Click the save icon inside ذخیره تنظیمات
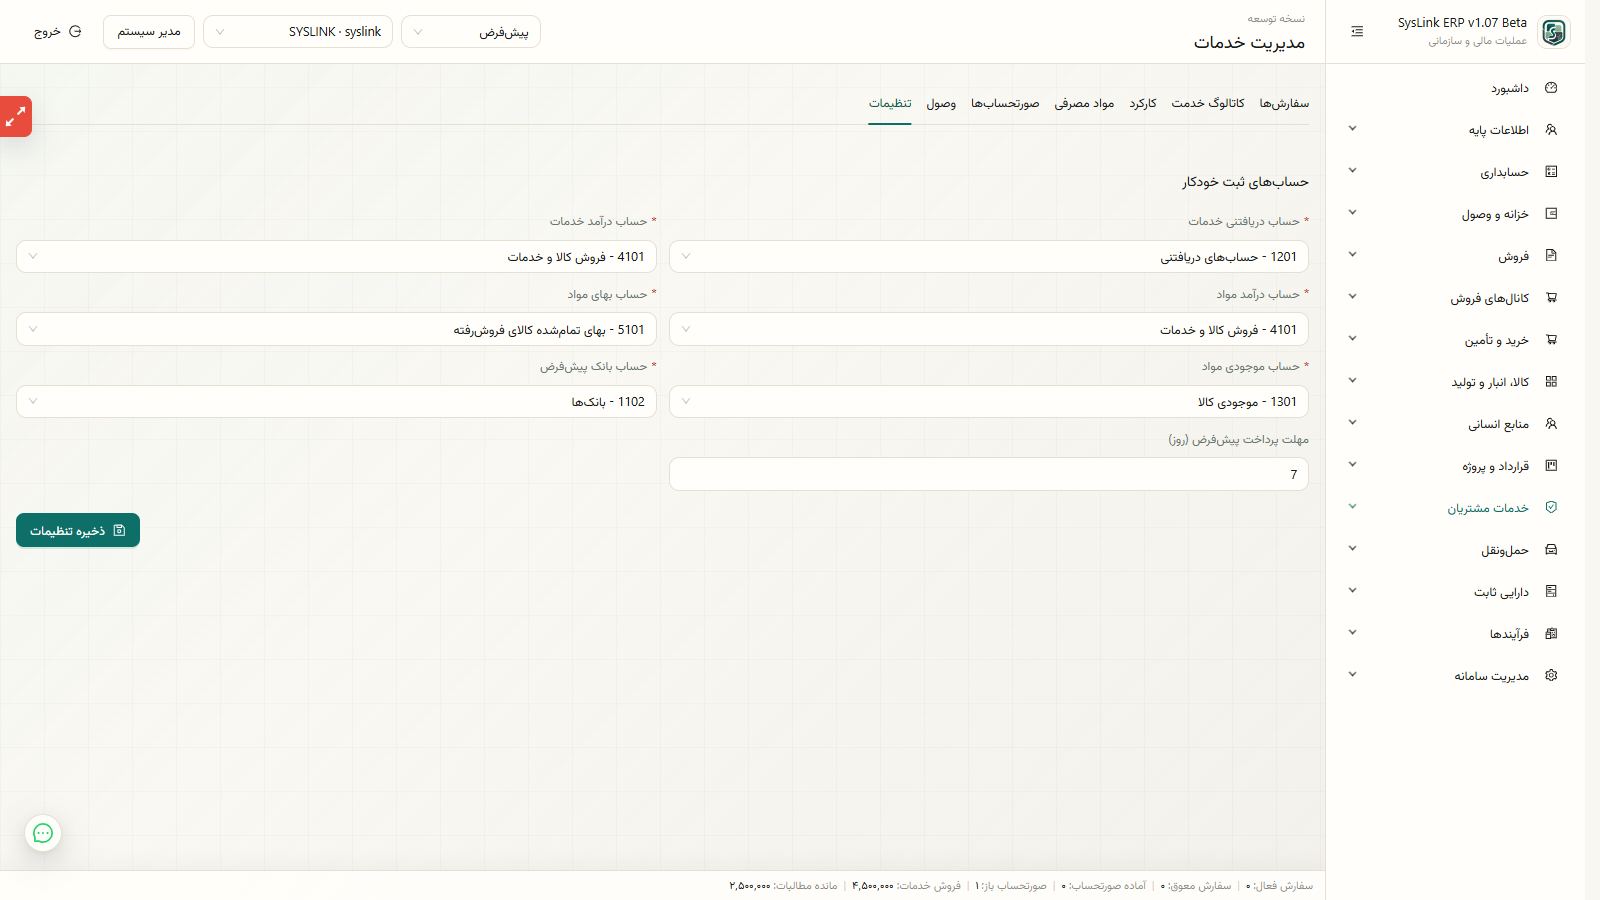 pos(119,530)
